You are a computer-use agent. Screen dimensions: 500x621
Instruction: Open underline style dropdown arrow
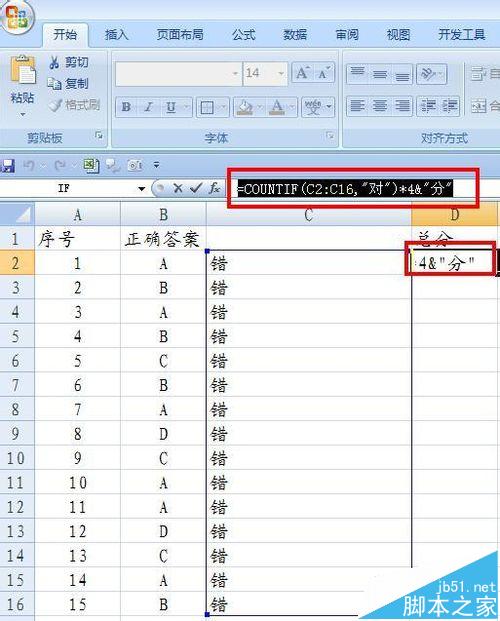187,107
